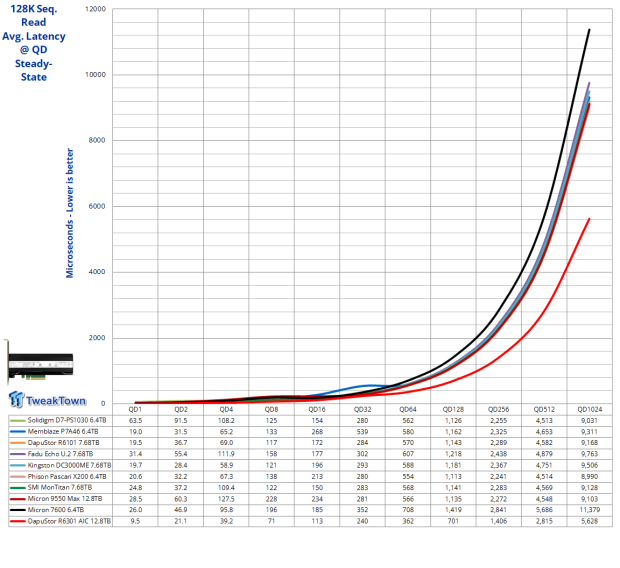
Task: Click the QD32 column header
Action: tap(362, 409)
